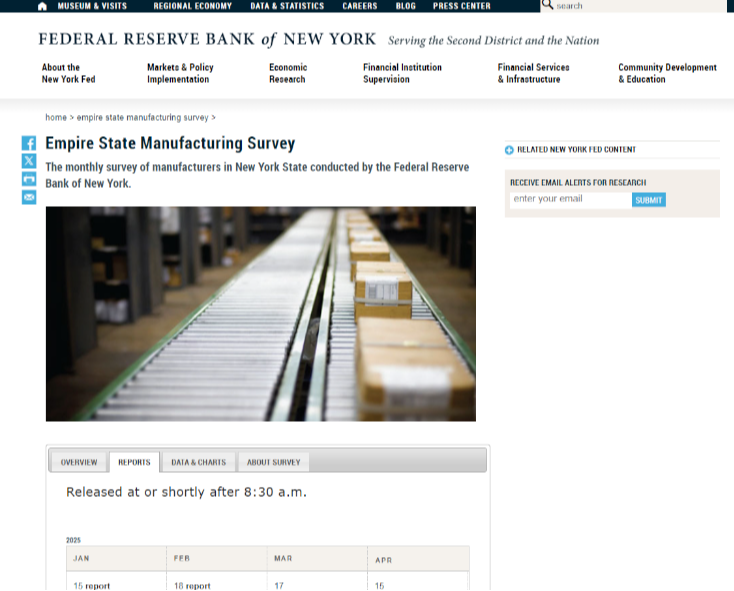Open Data & Statistics menu
This screenshot has width=734, height=591.
[287, 6]
